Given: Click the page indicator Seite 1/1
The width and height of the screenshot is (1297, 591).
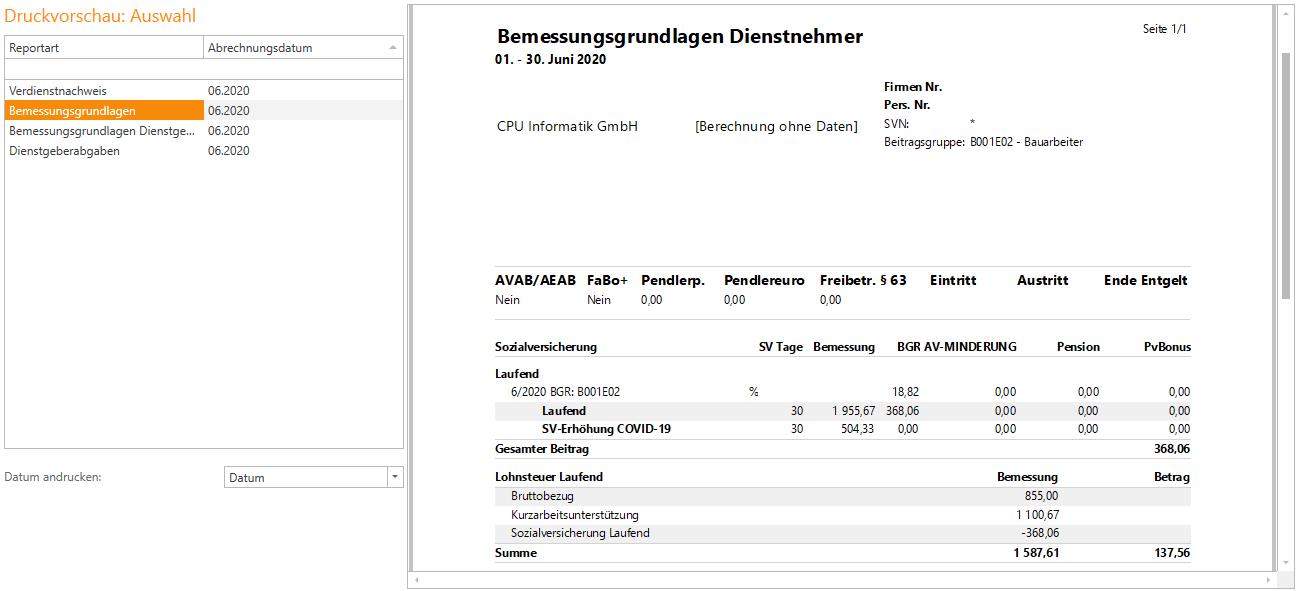Looking at the screenshot, I should [x=1164, y=29].
